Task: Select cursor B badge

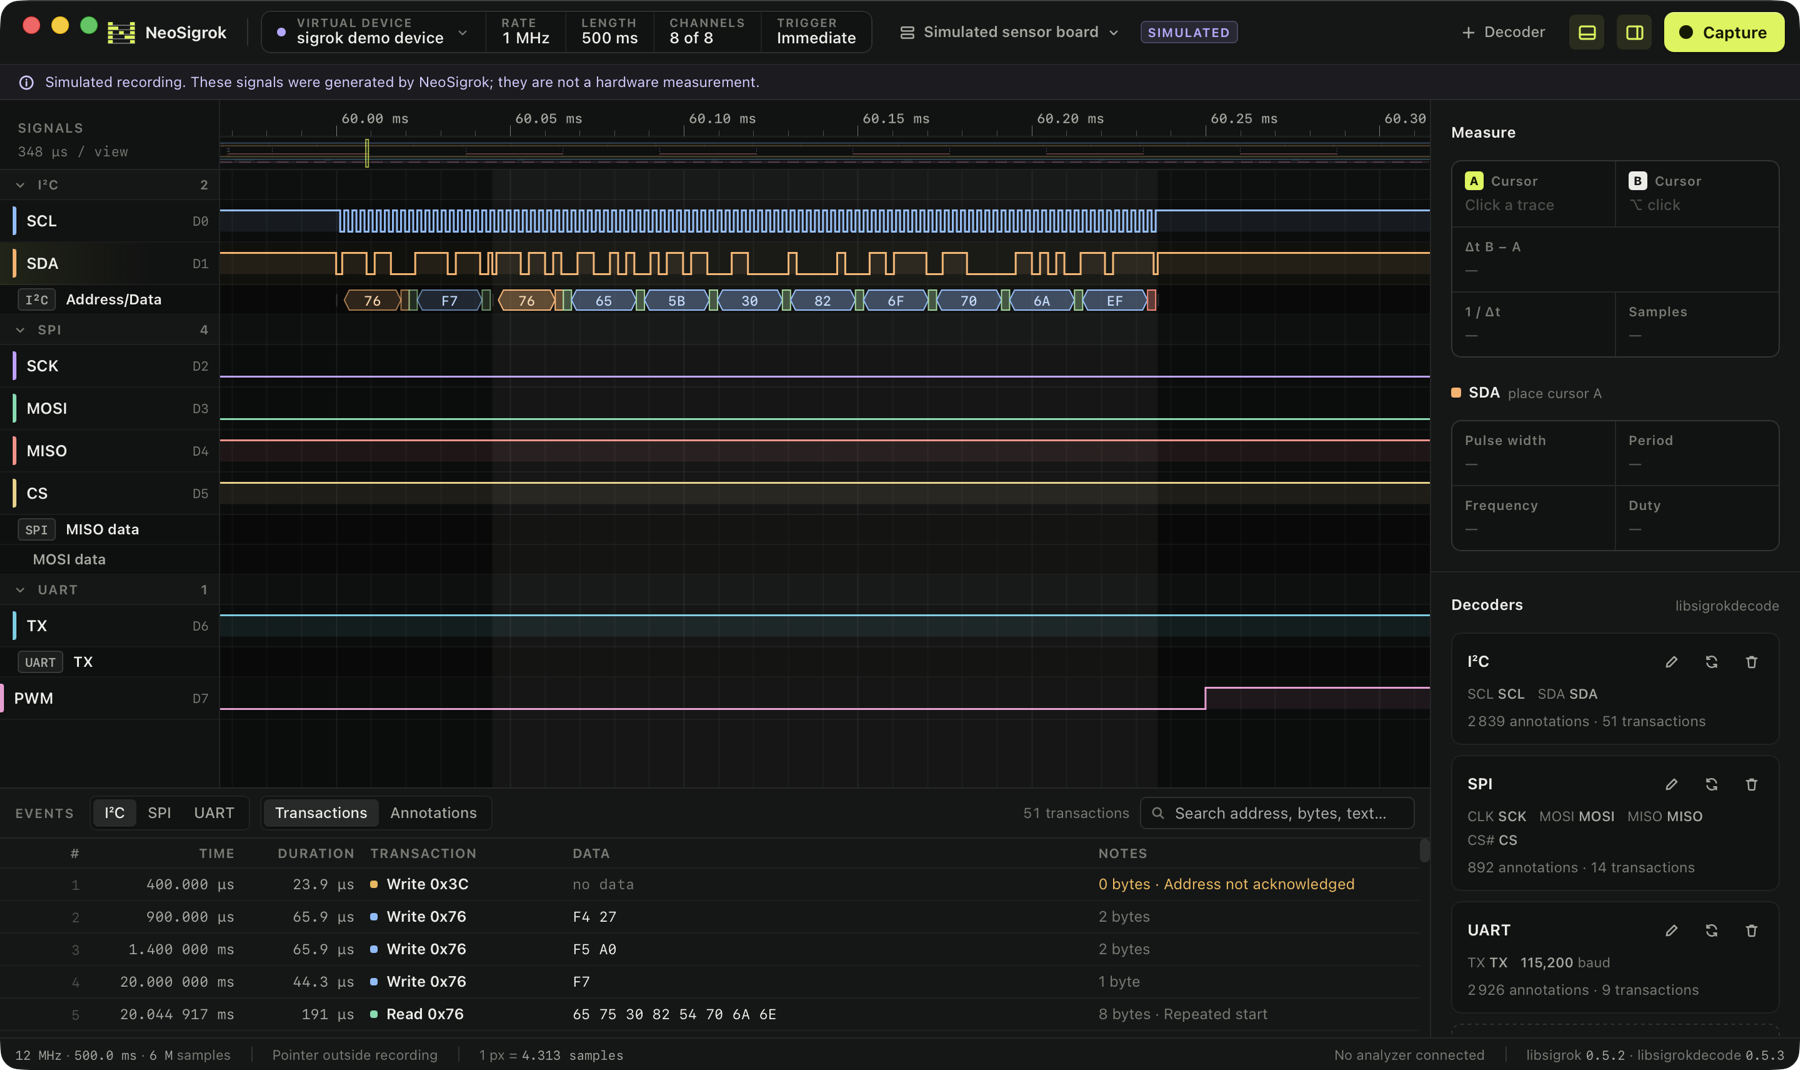Action: click(1637, 181)
